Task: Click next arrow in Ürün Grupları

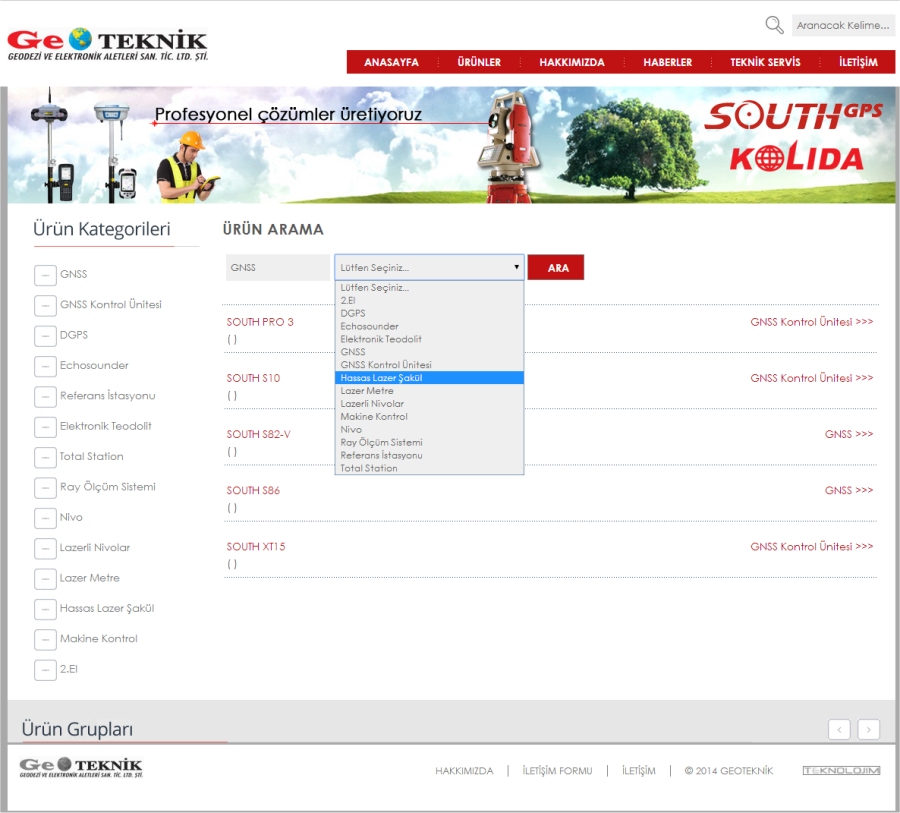Action: 868,729
